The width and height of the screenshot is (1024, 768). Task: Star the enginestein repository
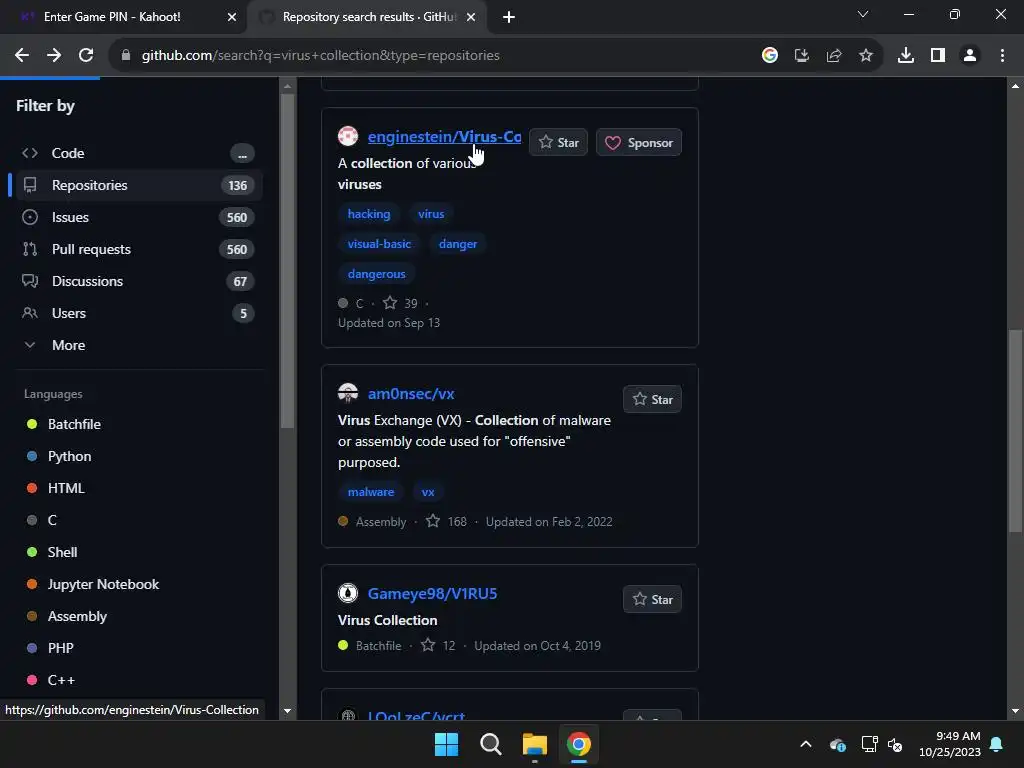click(x=558, y=142)
